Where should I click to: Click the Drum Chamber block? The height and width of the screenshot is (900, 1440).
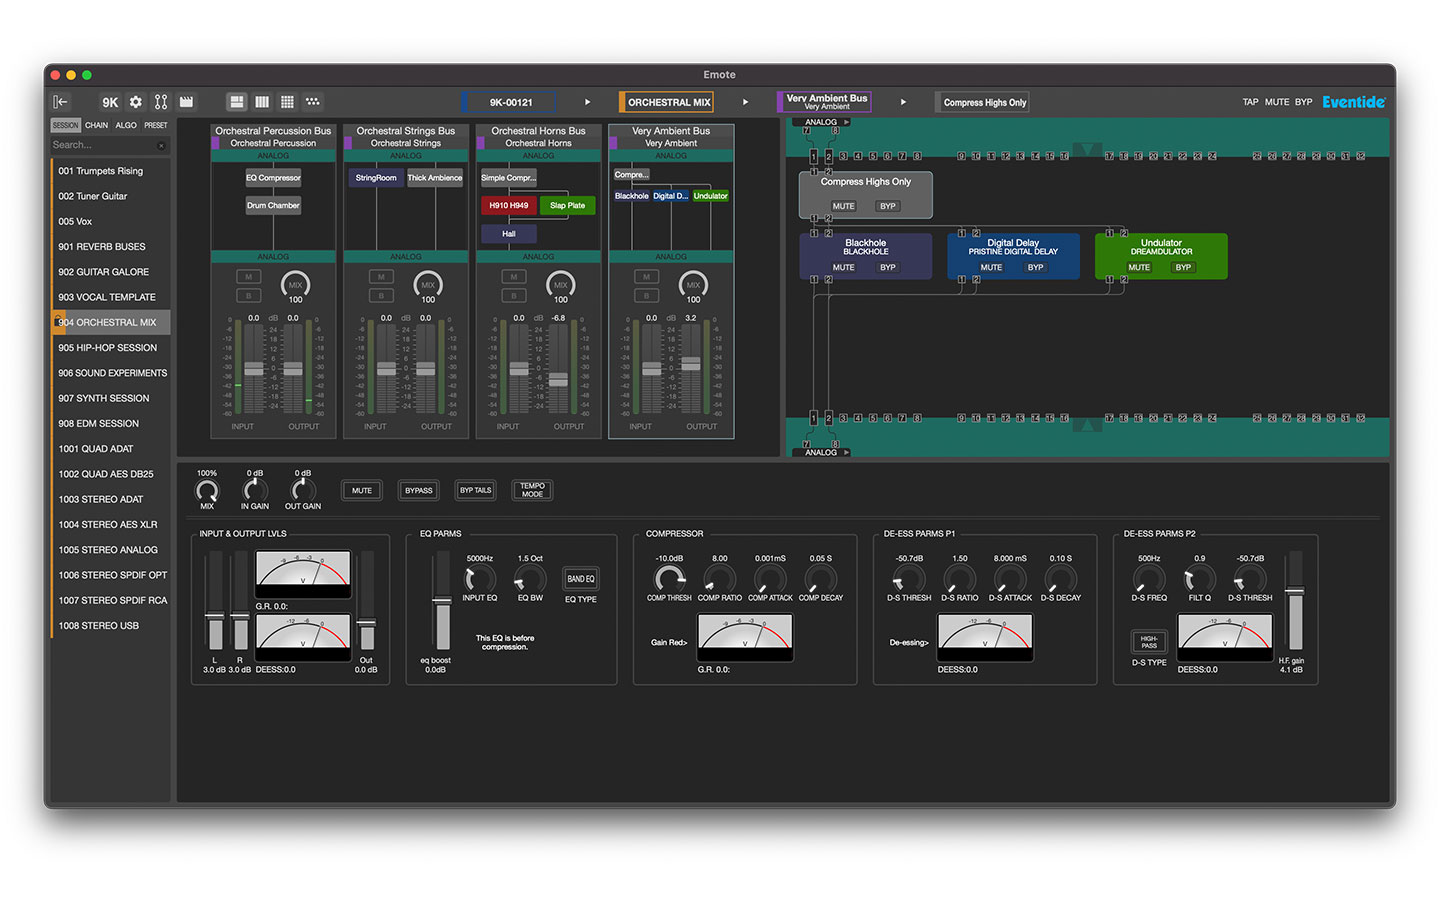tap(273, 205)
